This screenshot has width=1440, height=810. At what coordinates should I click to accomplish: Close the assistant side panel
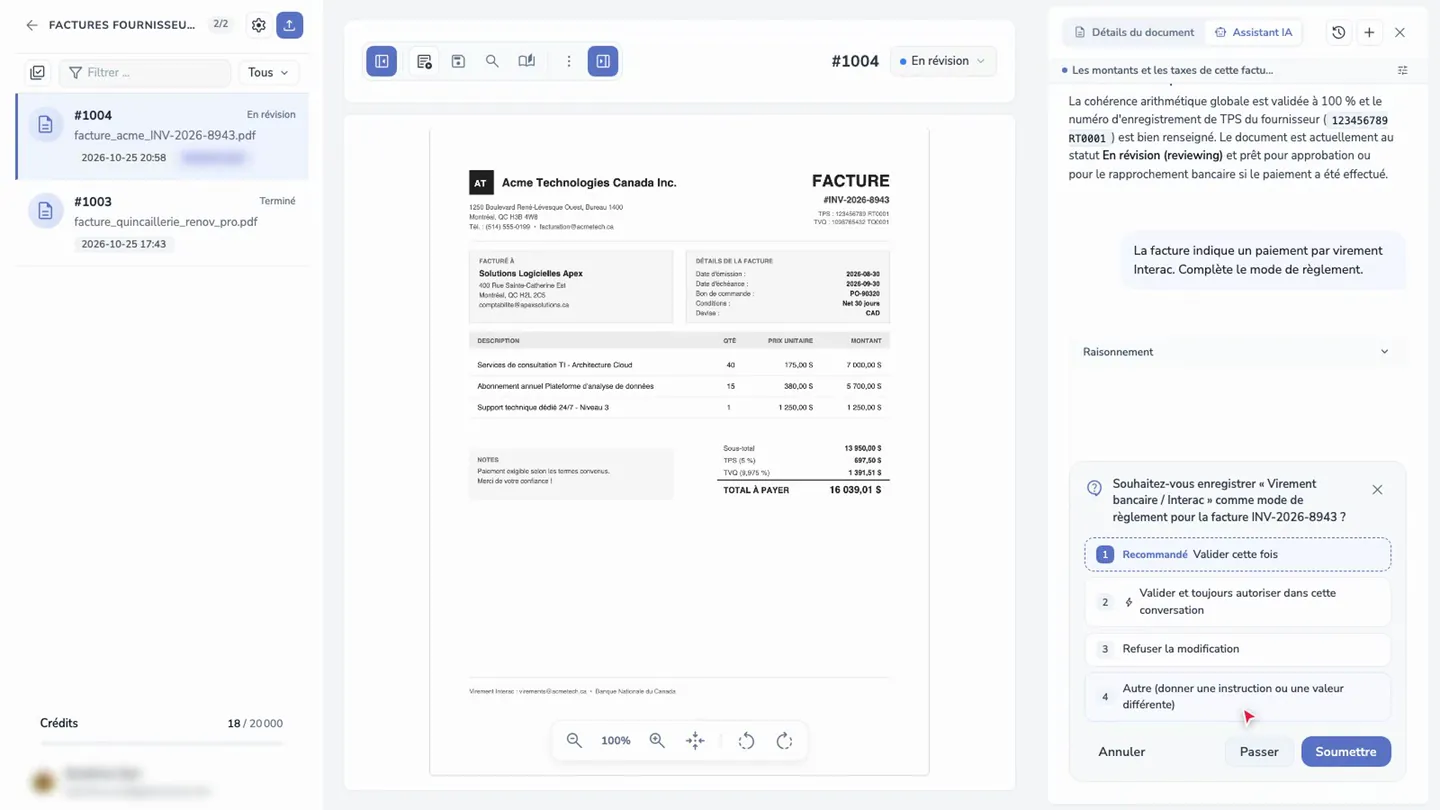point(1400,32)
